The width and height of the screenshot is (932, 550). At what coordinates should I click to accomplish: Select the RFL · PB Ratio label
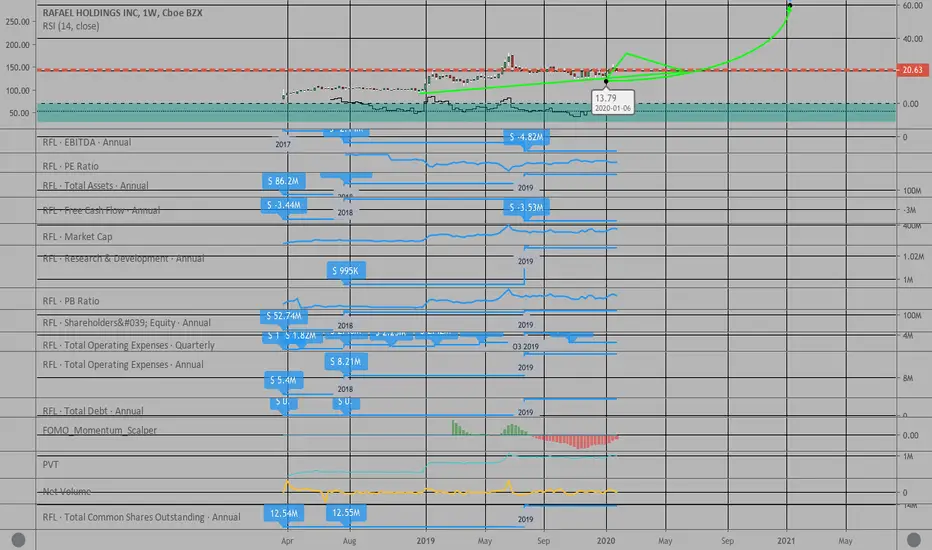tap(71, 301)
